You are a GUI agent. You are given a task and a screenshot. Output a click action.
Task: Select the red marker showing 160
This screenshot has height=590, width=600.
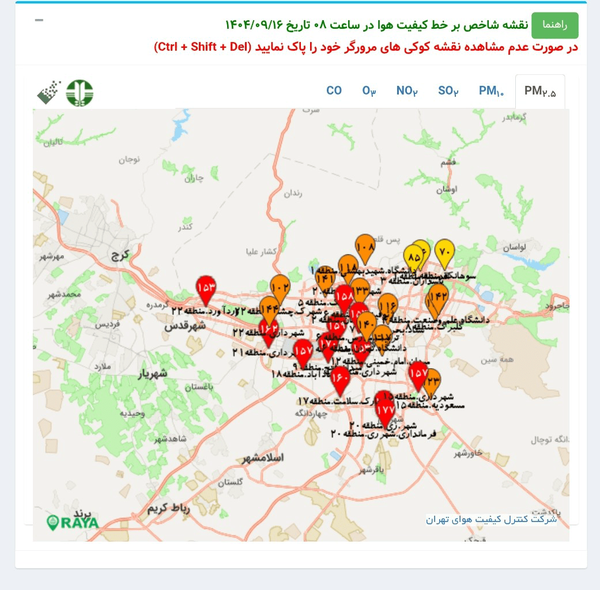click(x=340, y=378)
